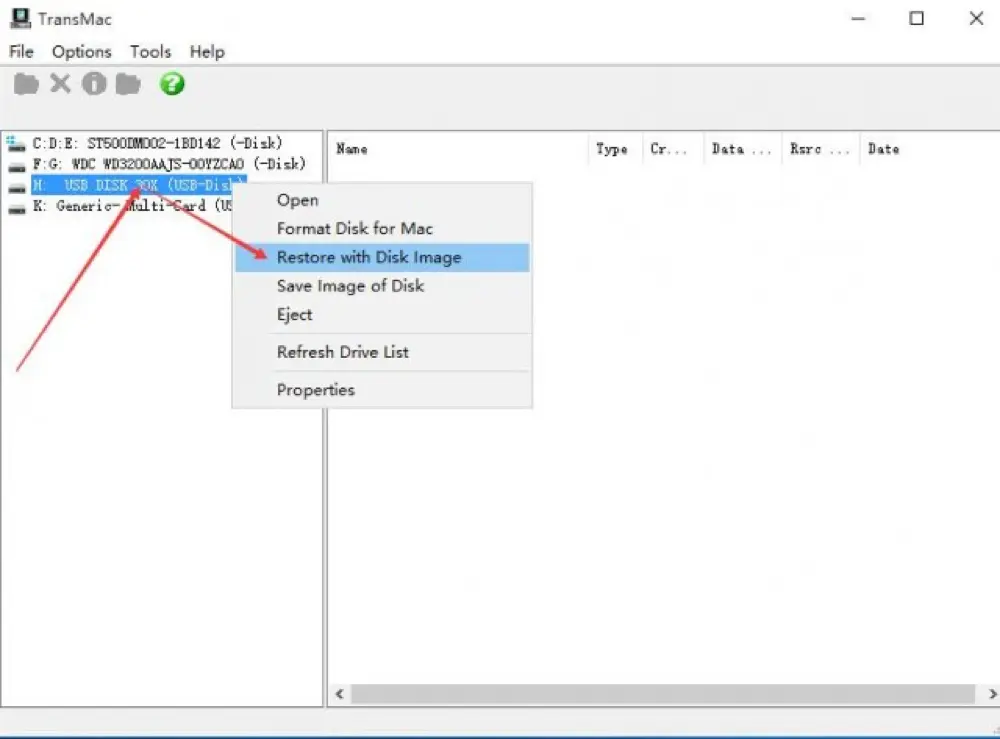Viewport: 1000px width, 739px height.
Task: Click the open folder toolbar icon
Action: click(x=26, y=84)
